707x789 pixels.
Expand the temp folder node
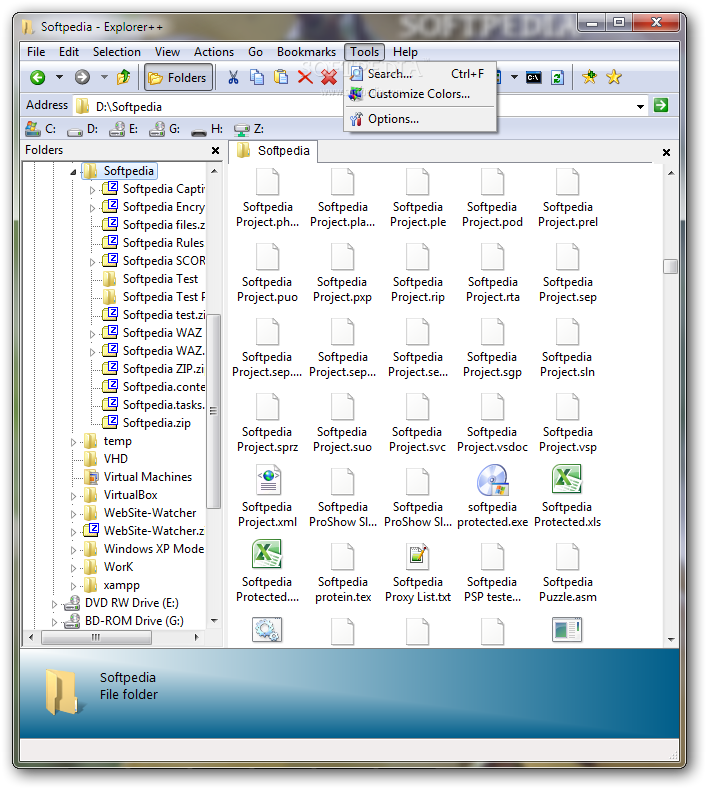[x=73, y=442]
